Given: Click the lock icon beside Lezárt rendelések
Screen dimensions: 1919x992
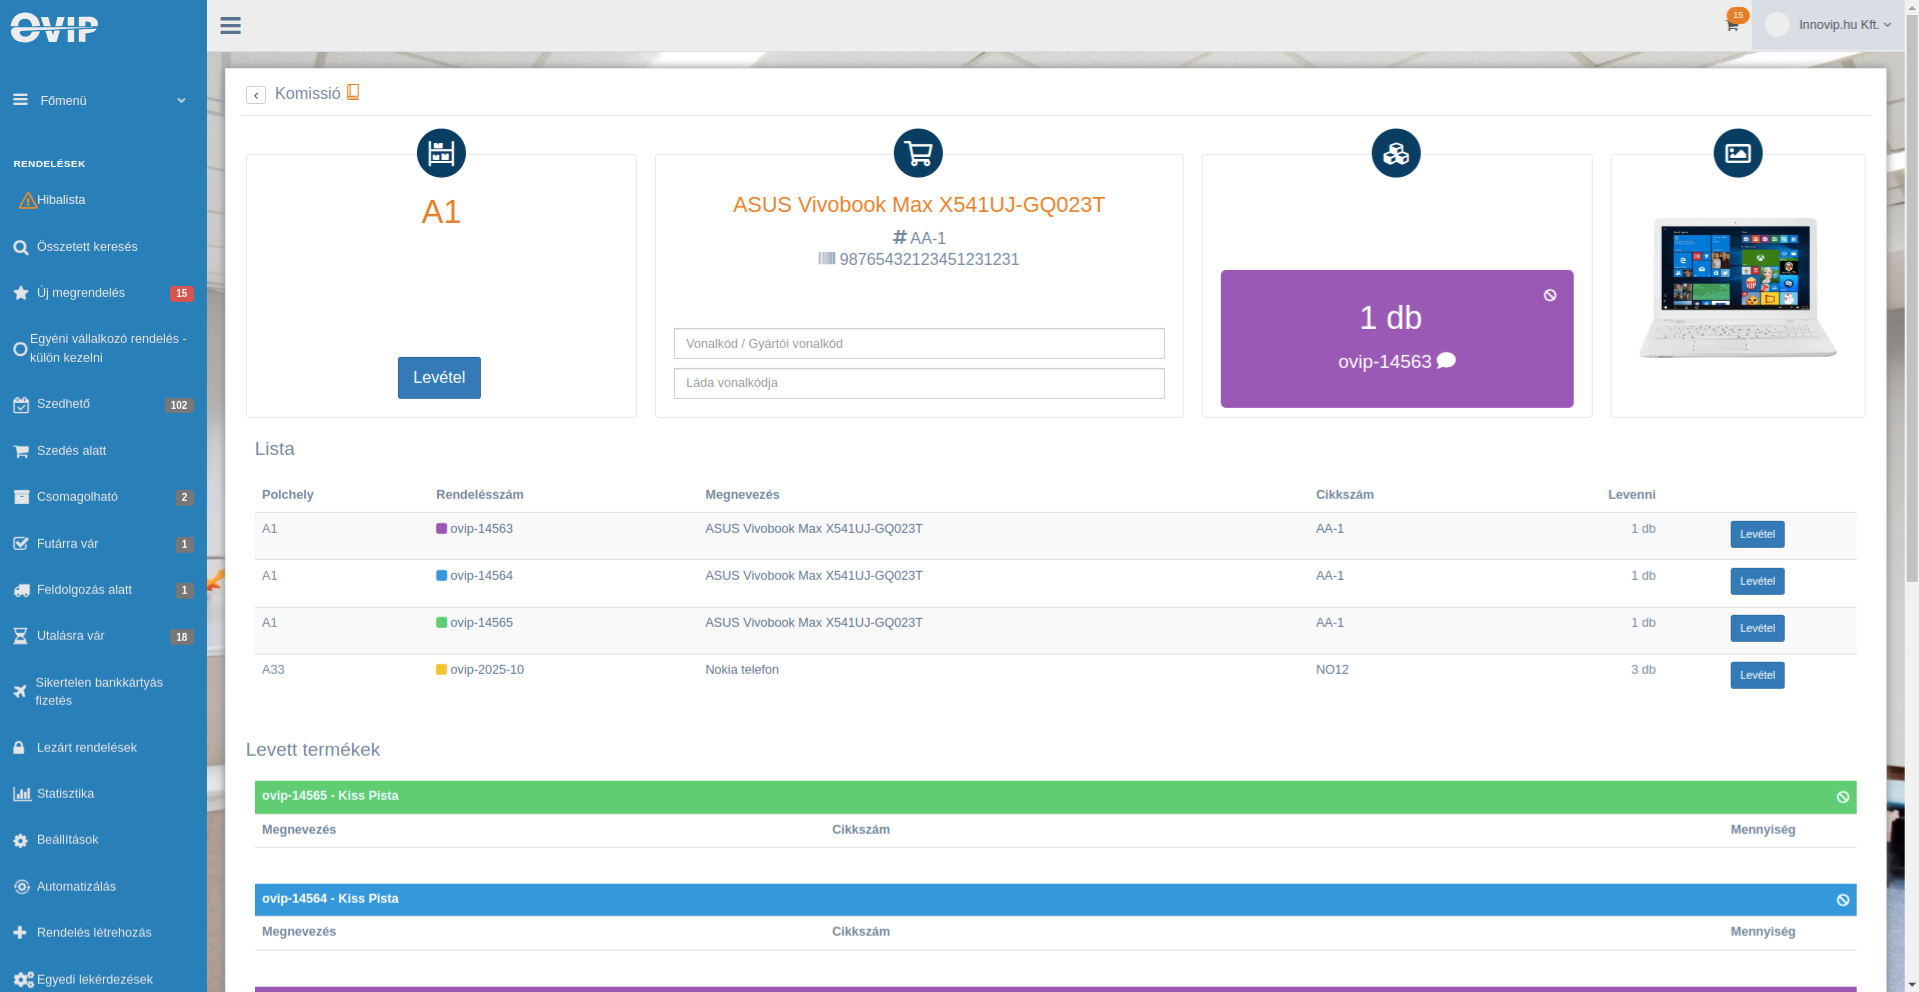Looking at the screenshot, I should [19, 748].
